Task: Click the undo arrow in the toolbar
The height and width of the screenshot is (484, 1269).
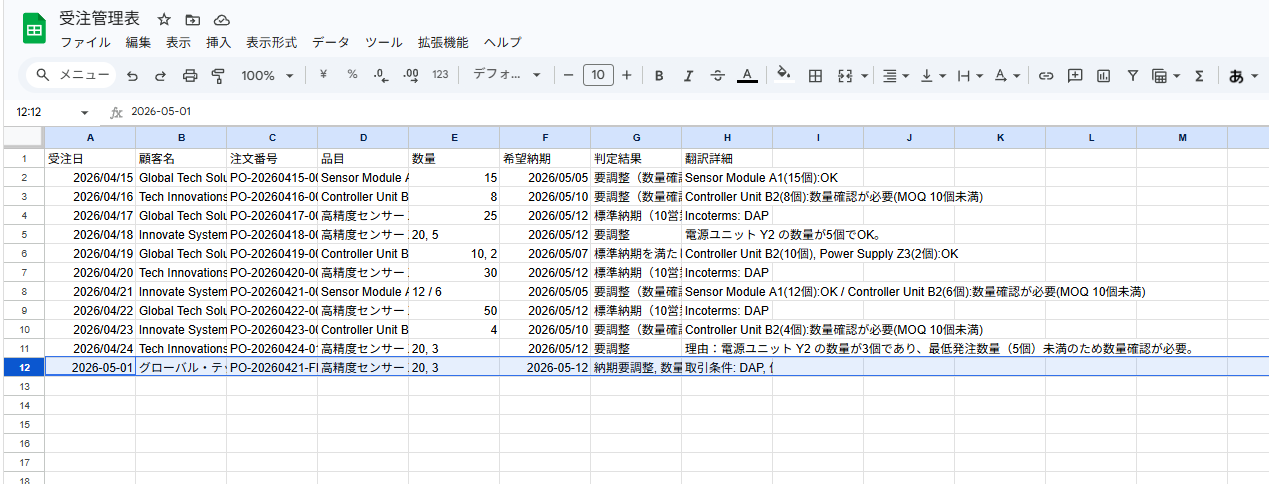Action: click(132, 75)
